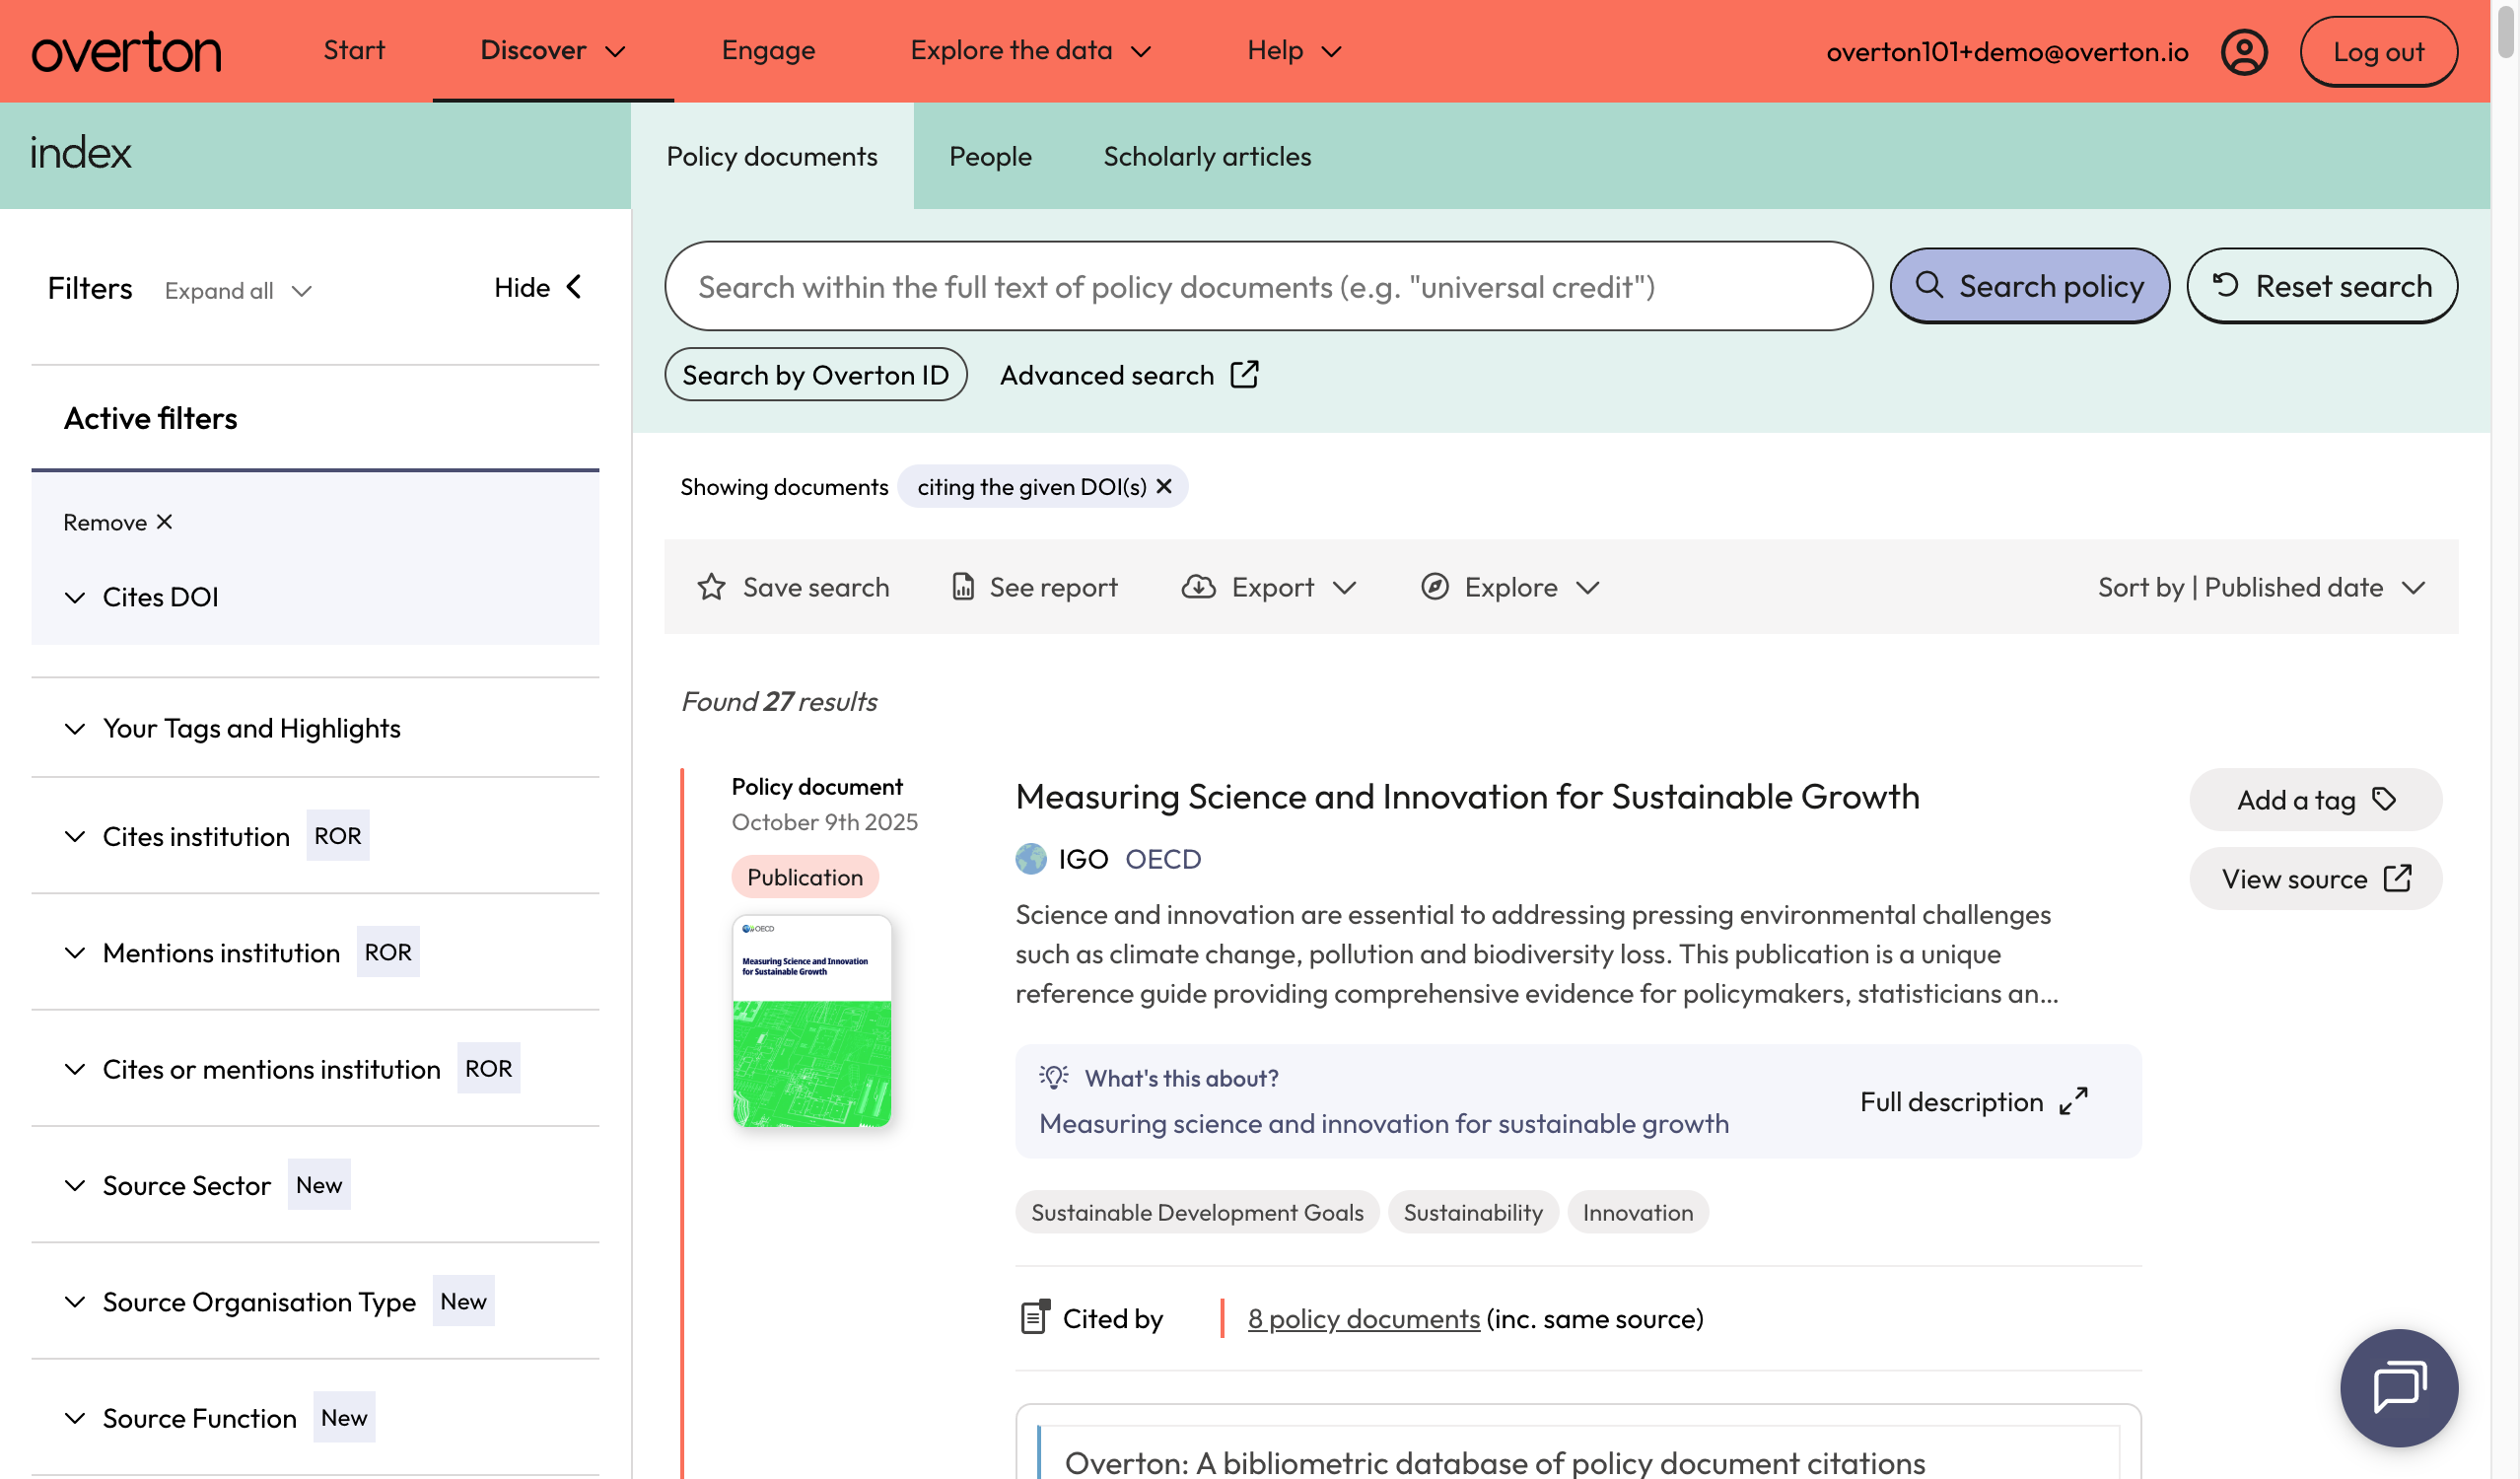Click the Search policy button
Viewport: 2520px width, 1479px height.
pyautogui.click(x=2029, y=286)
